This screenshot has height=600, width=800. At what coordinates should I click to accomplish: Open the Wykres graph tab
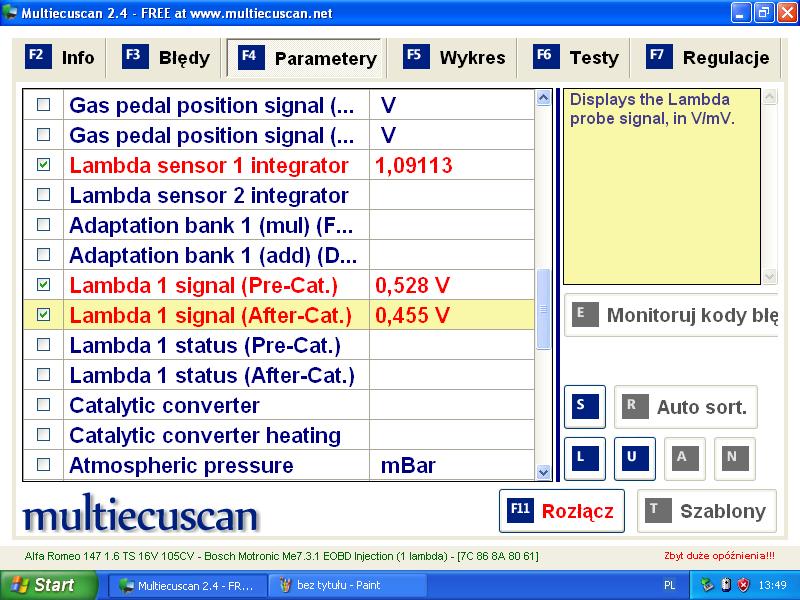pos(452,58)
